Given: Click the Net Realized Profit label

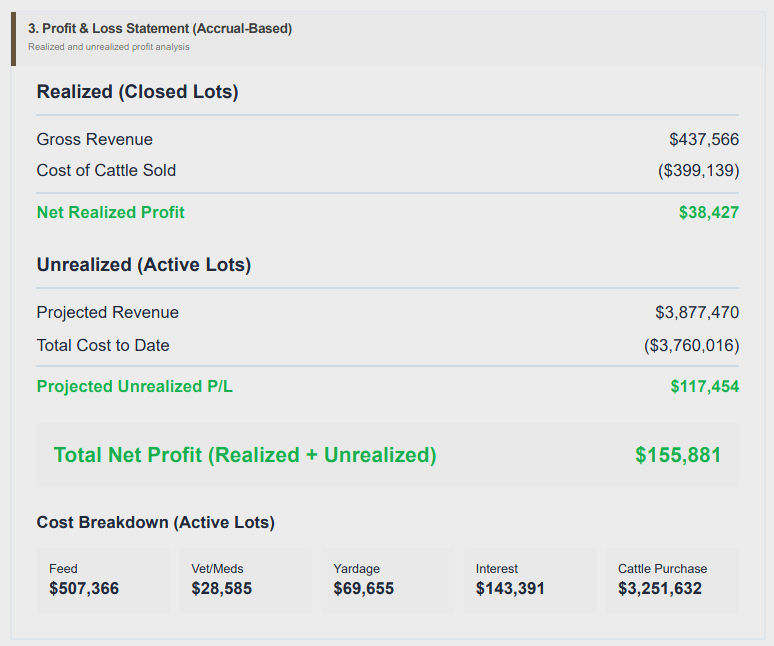Looking at the screenshot, I should point(110,212).
